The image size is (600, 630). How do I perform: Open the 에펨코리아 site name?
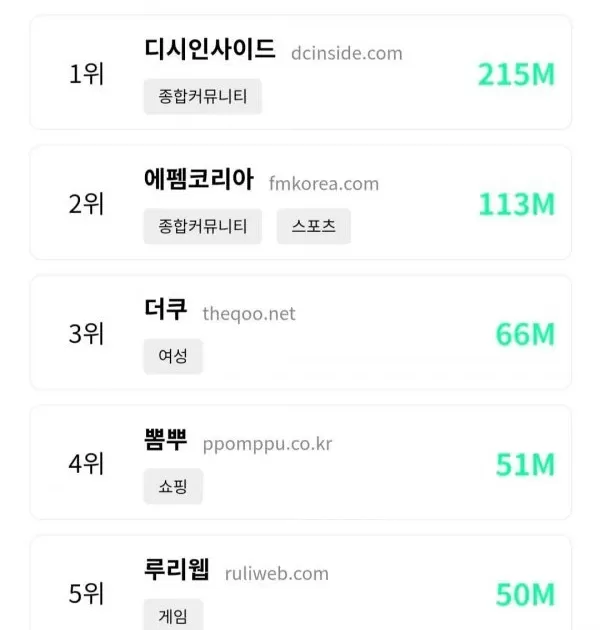point(199,179)
